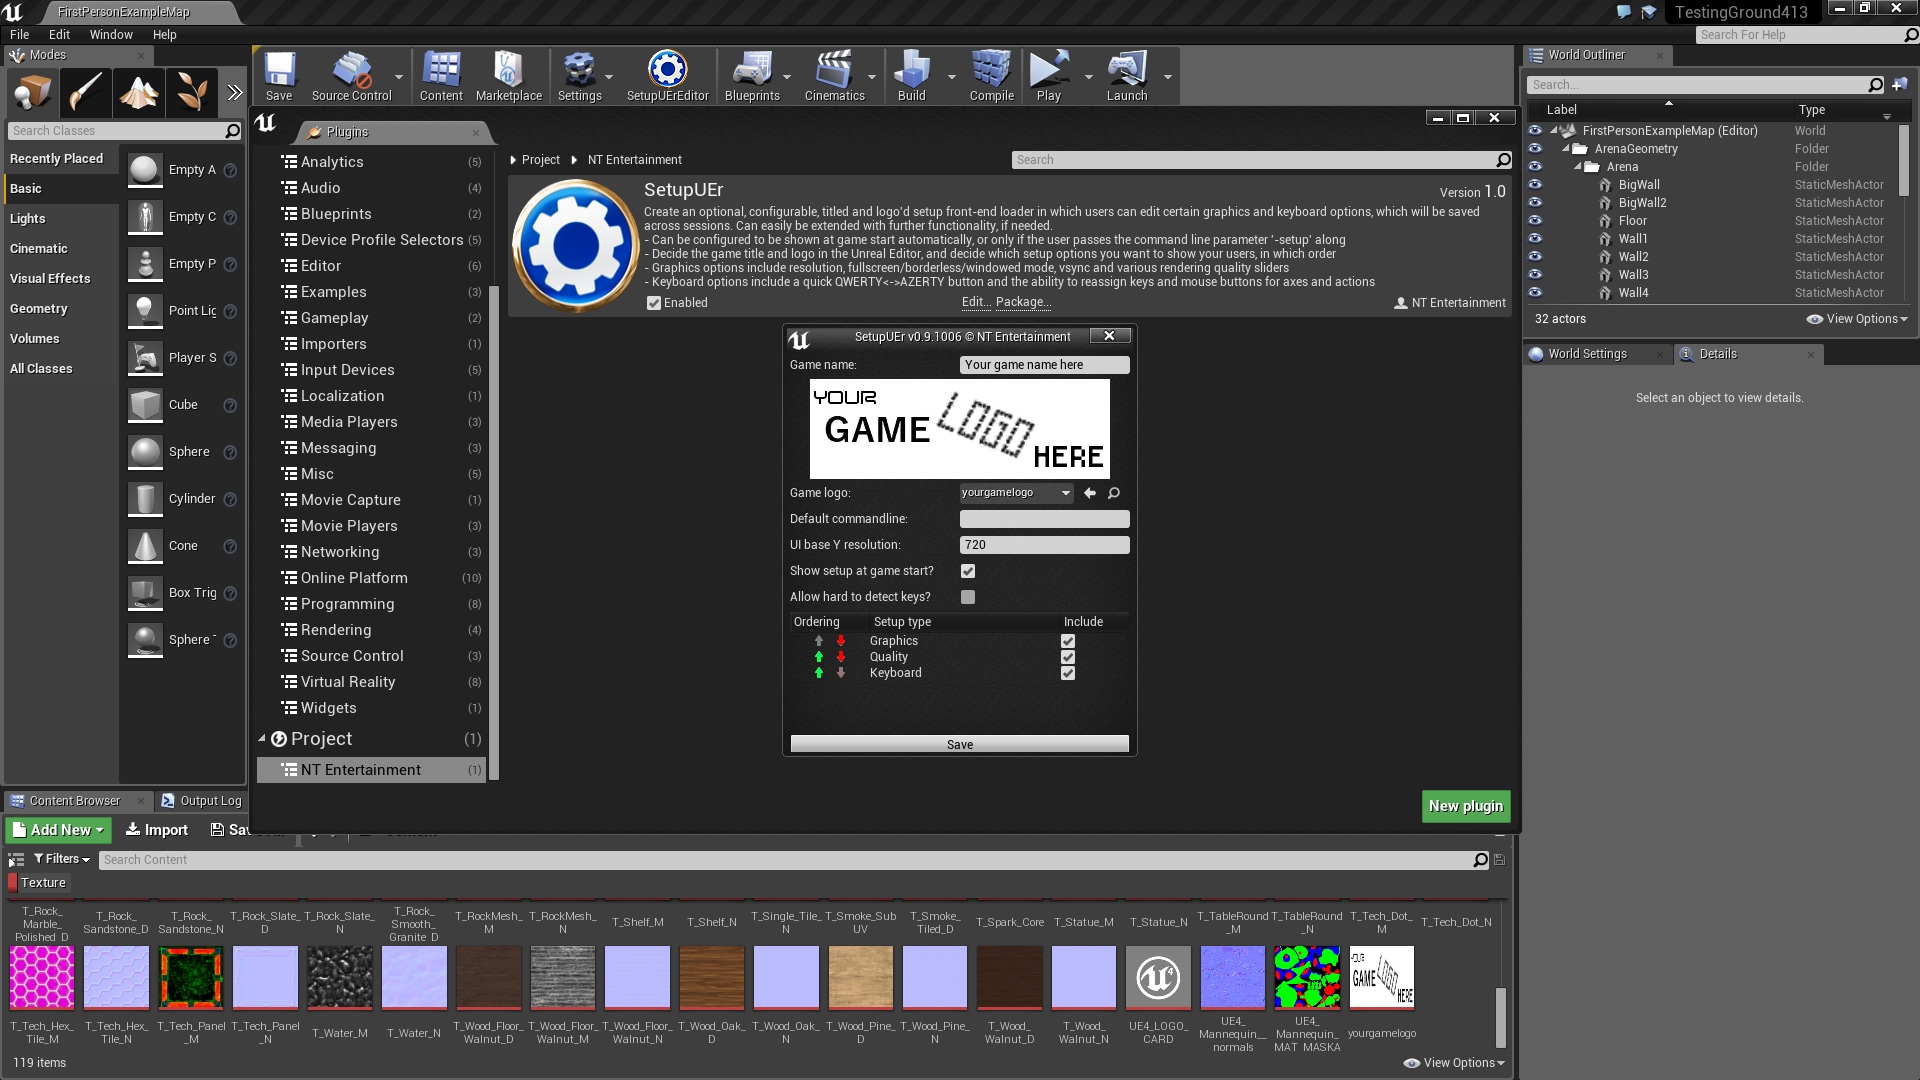Toggle Include checkbox for Quality

tap(1068, 657)
